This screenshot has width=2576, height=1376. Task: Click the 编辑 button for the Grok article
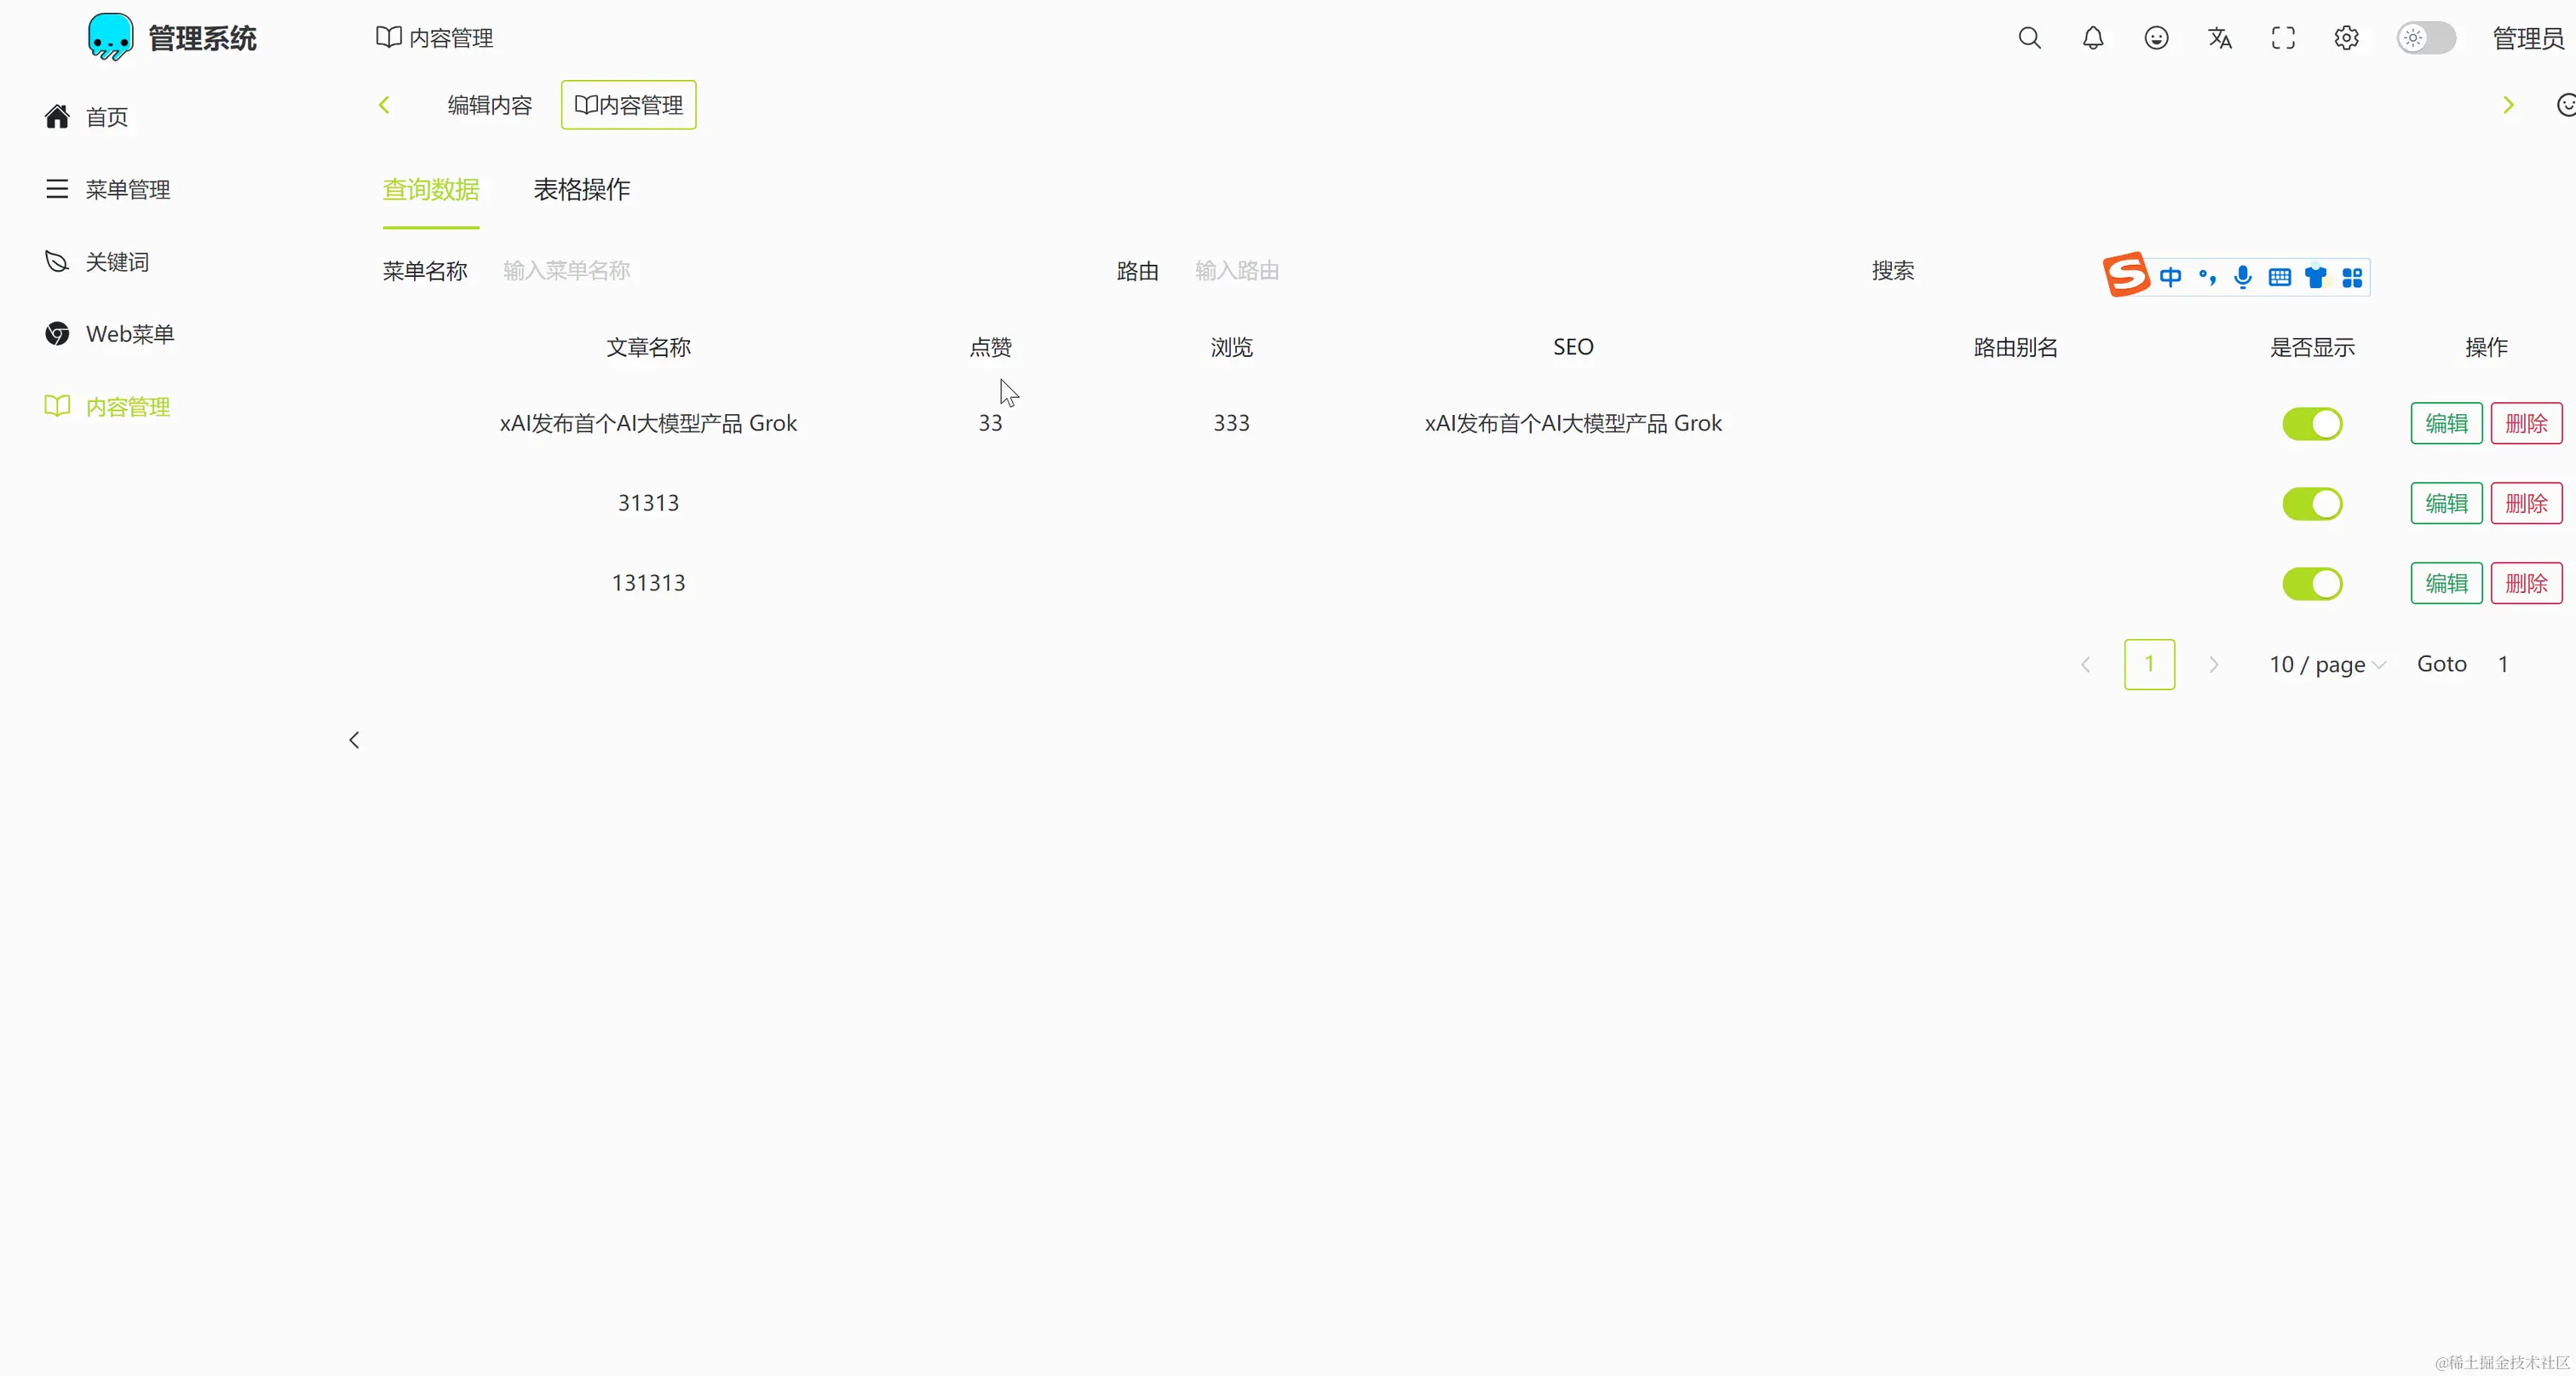pos(2446,423)
